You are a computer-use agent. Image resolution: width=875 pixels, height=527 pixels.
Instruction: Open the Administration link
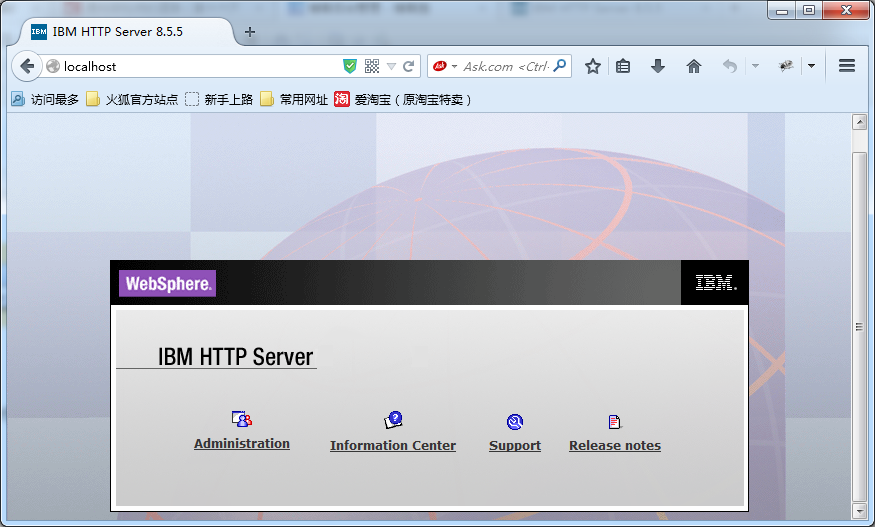click(242, 443)
